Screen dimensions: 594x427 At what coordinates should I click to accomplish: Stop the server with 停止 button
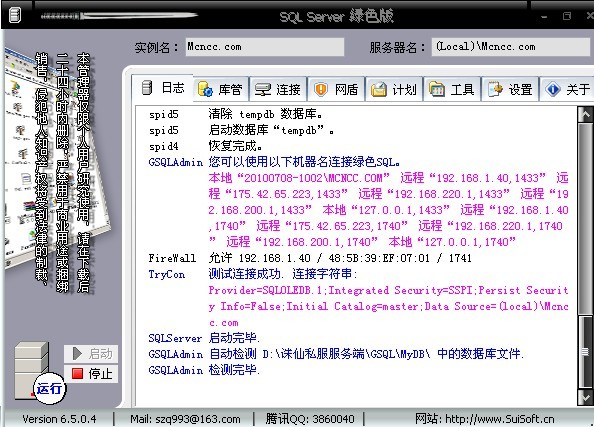(x=91, y=374)
